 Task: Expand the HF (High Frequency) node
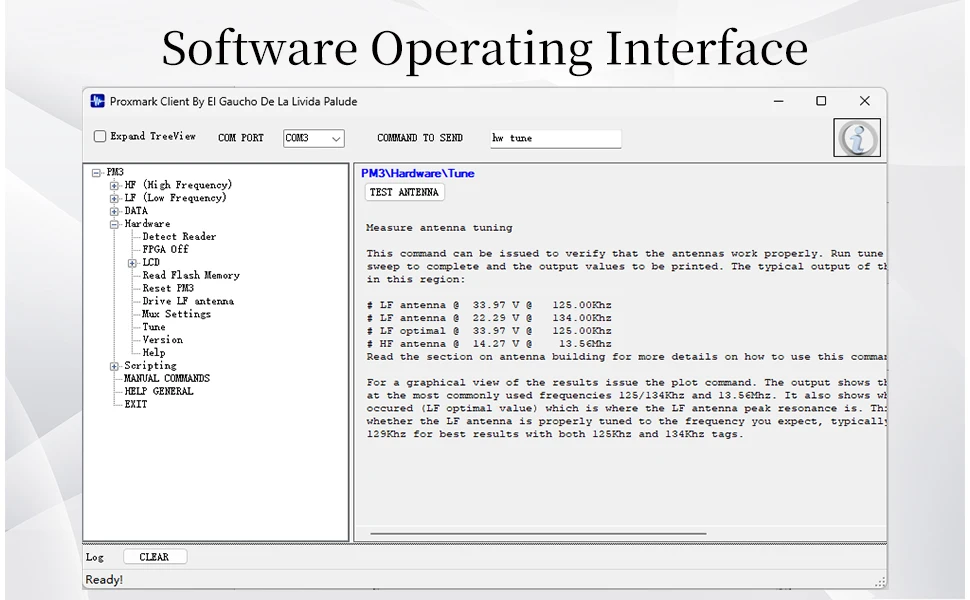pos(114,186)
